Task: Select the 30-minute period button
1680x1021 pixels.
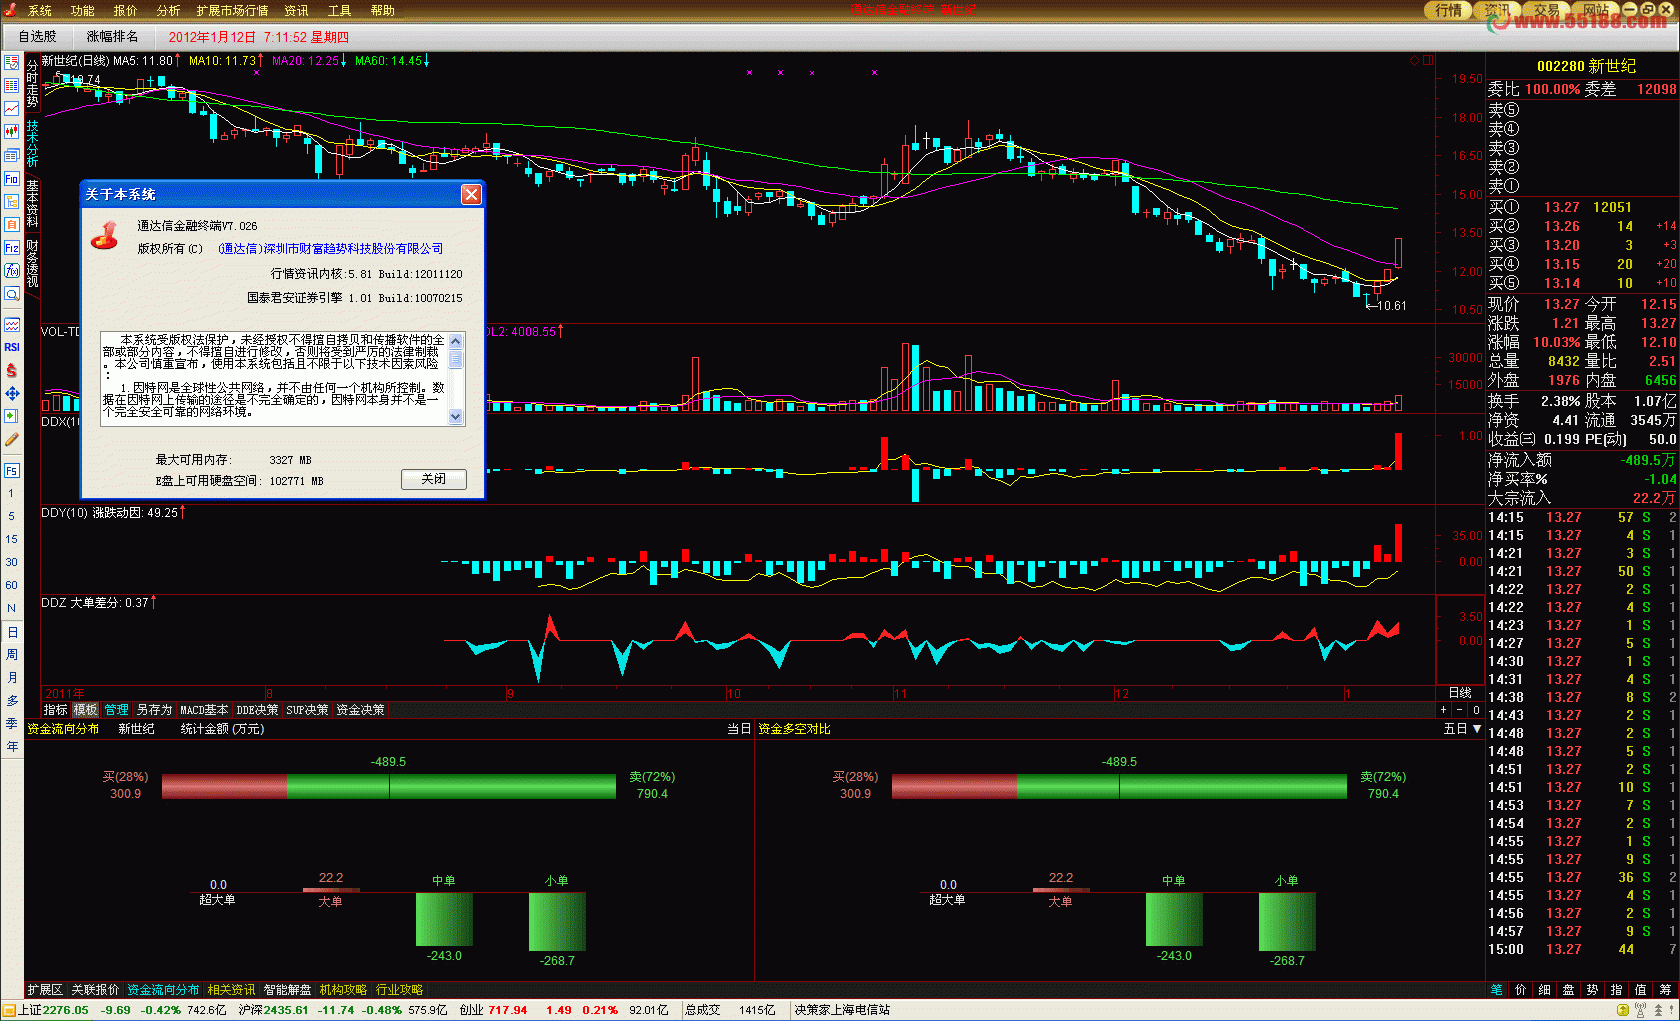Action: 12,562
